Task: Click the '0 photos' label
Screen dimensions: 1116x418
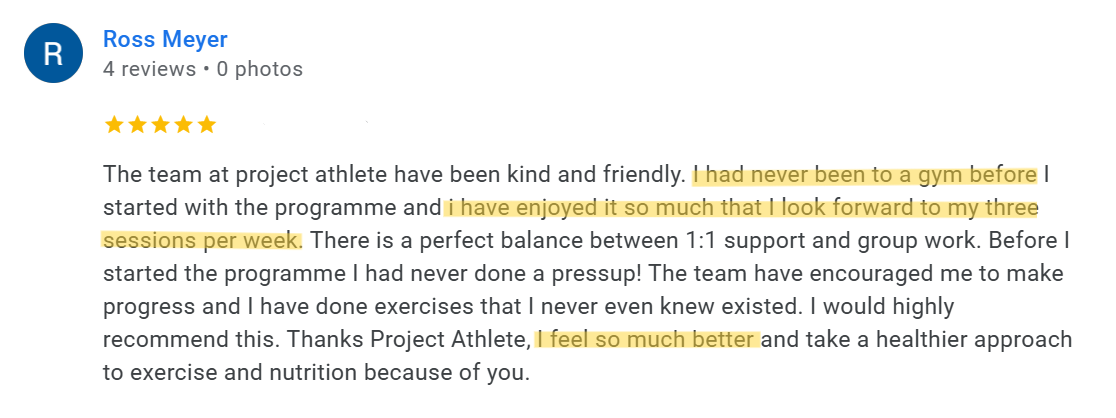Action: point(259,69)
